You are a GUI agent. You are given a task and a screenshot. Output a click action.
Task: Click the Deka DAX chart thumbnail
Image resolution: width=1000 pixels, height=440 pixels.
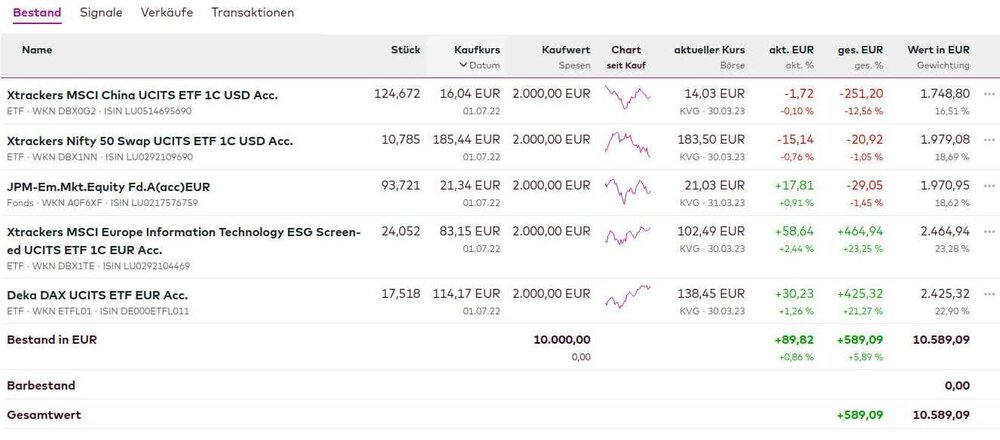click(626, 296)
